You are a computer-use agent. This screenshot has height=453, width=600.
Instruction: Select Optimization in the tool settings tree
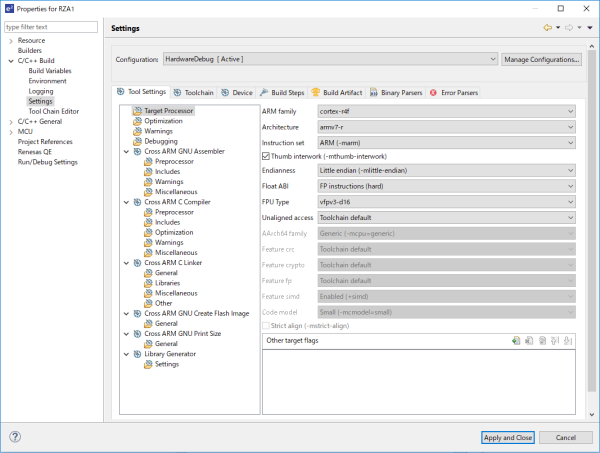(x=163, y=121)
